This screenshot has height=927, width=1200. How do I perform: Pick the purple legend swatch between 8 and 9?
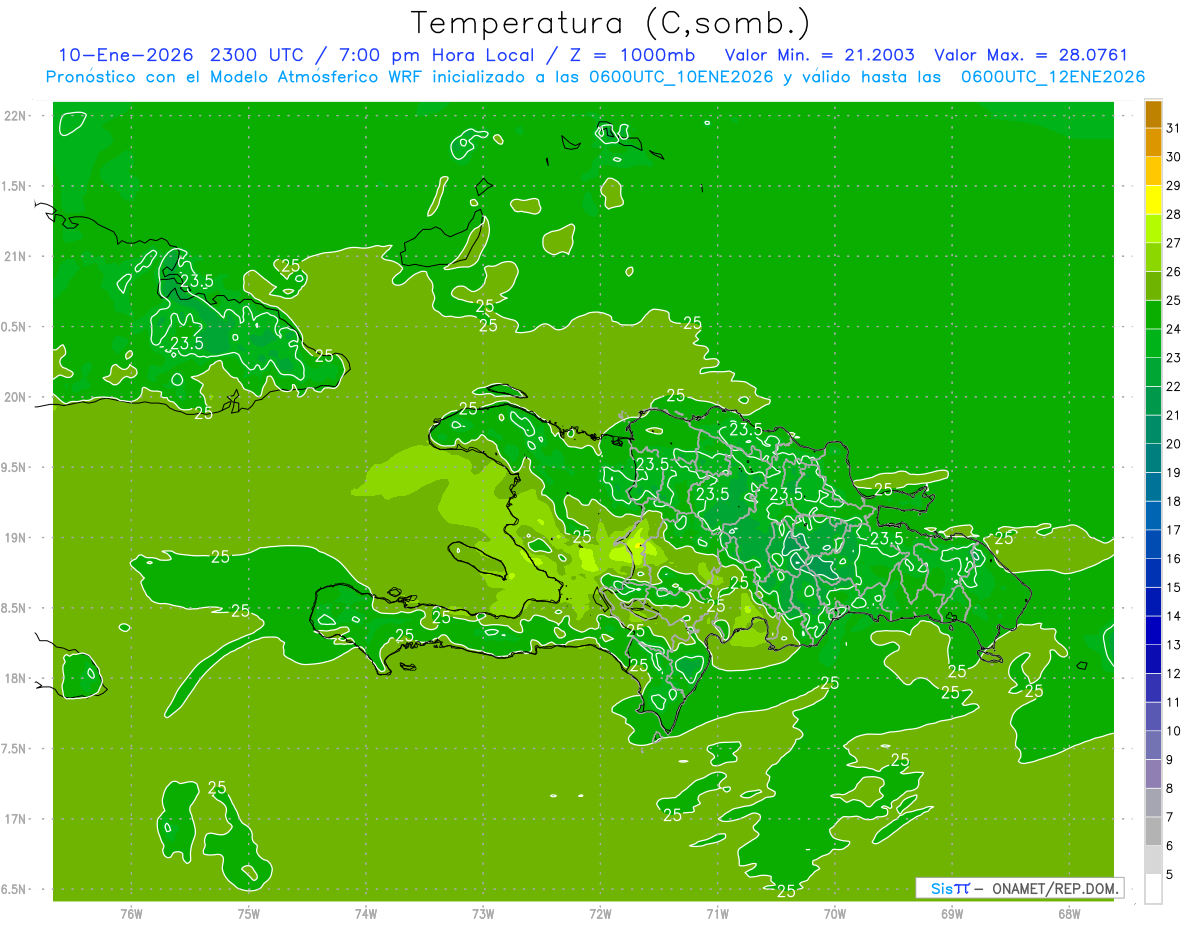point(1153,774)
